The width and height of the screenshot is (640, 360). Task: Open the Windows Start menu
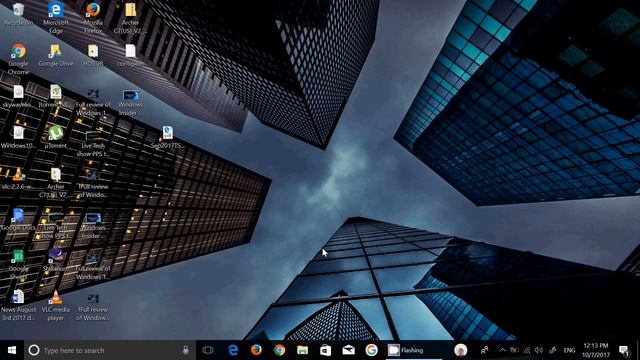pyautogui.click(x=12, y=350)
